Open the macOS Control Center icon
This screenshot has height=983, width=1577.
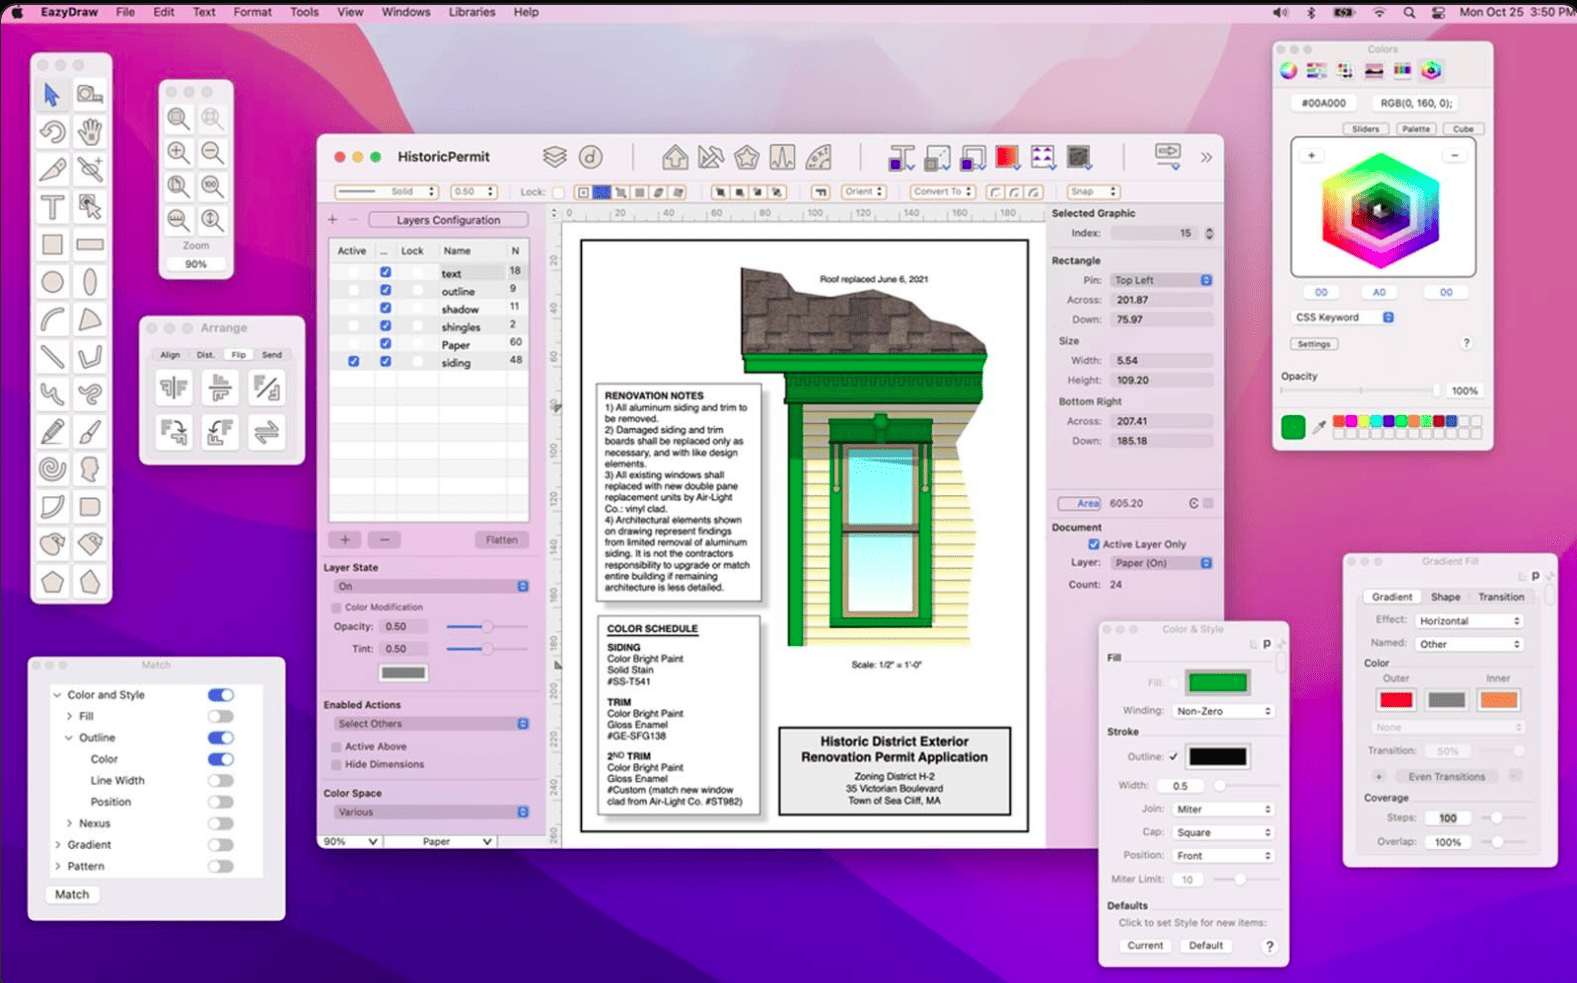click(1438, 12)
